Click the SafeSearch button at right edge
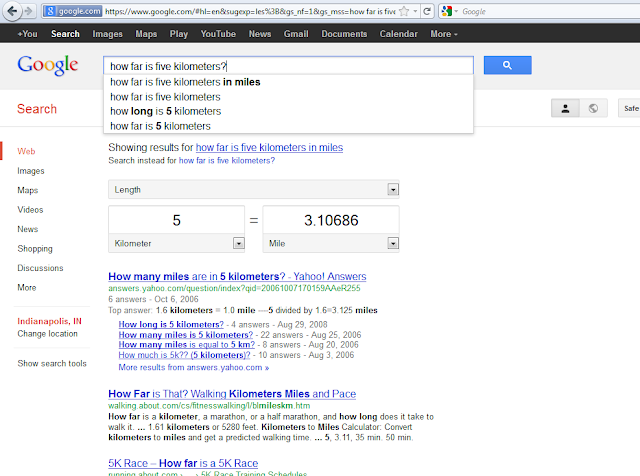Viewport: 640px width, 476px height. [629, 108]
